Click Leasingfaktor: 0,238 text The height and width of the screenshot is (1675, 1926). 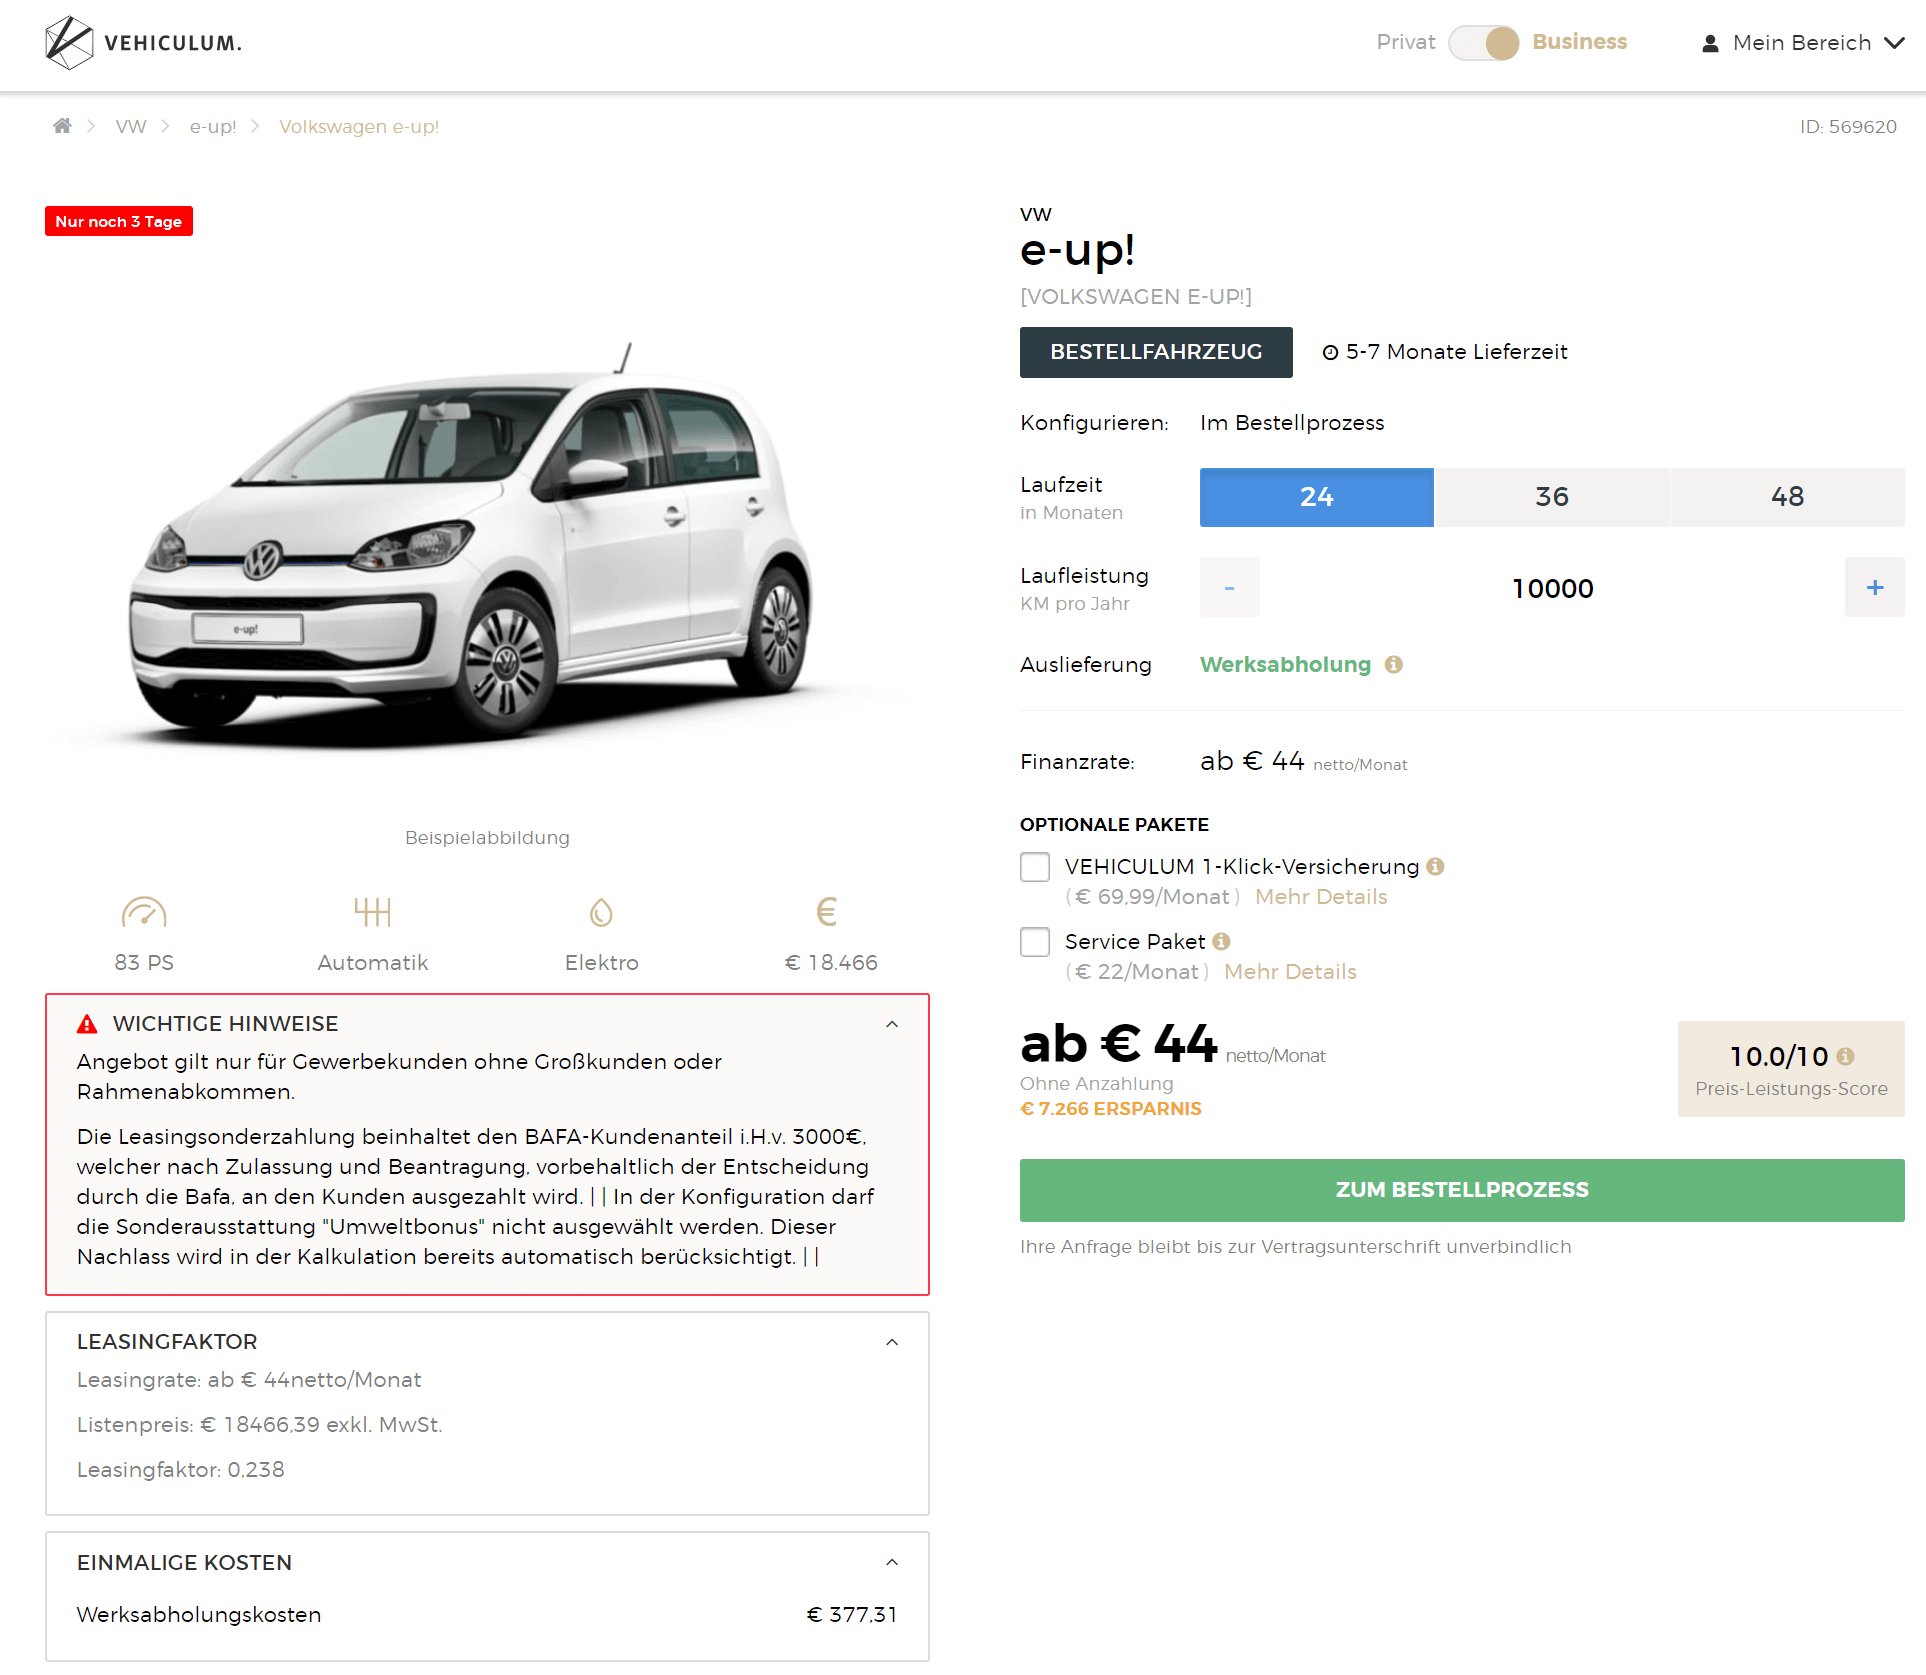[x=181, y=1470]
